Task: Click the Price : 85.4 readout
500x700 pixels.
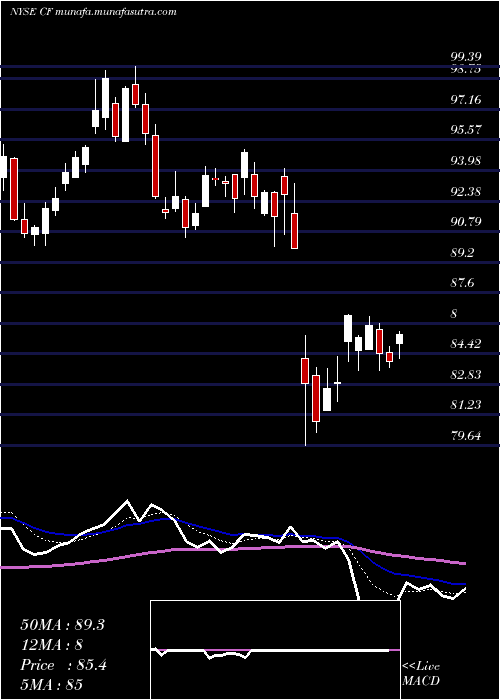Action: click(63, 665)
